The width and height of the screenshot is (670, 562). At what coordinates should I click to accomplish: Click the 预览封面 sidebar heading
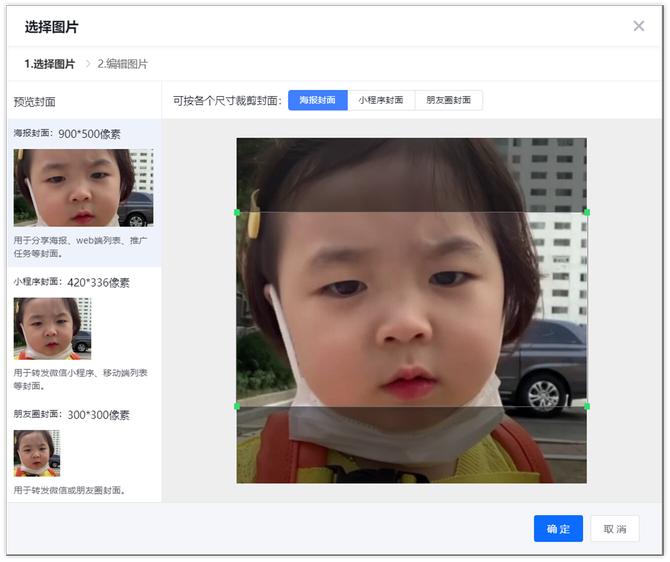click(x=35, y=102)
